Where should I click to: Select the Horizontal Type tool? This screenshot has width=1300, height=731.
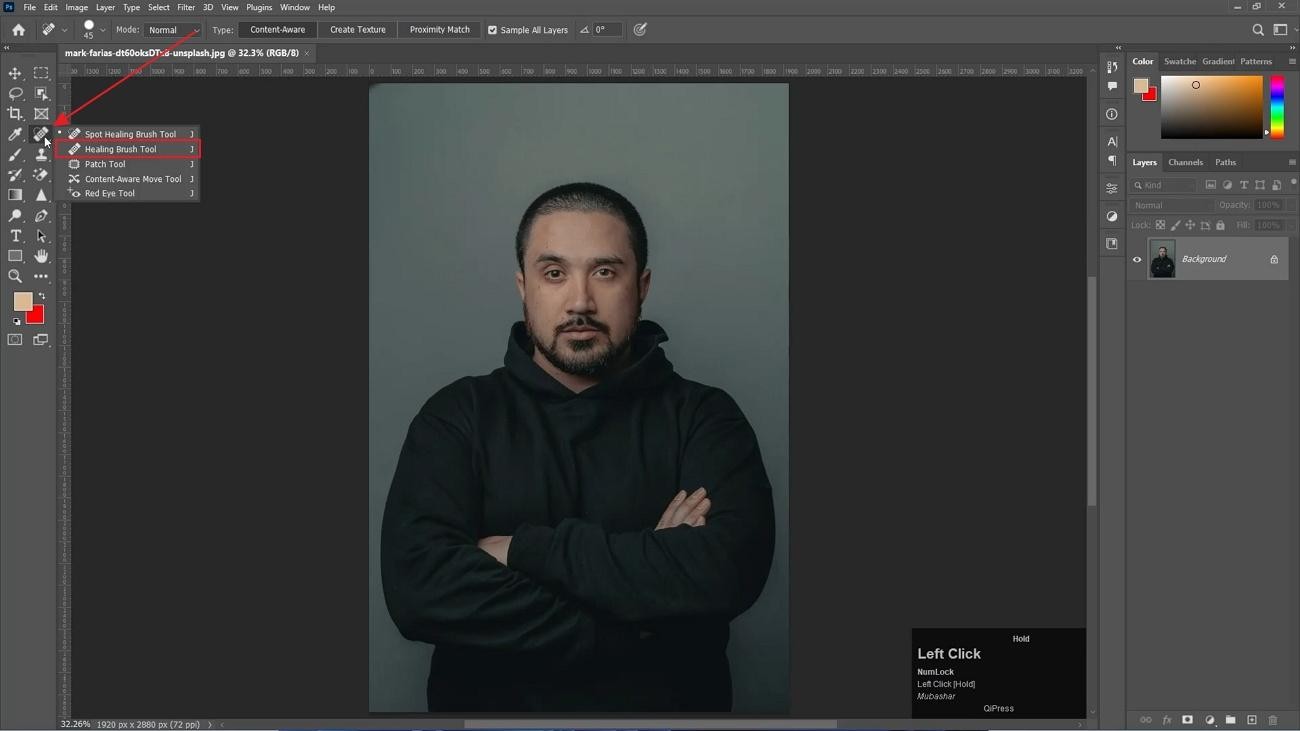tap(15, 236)
